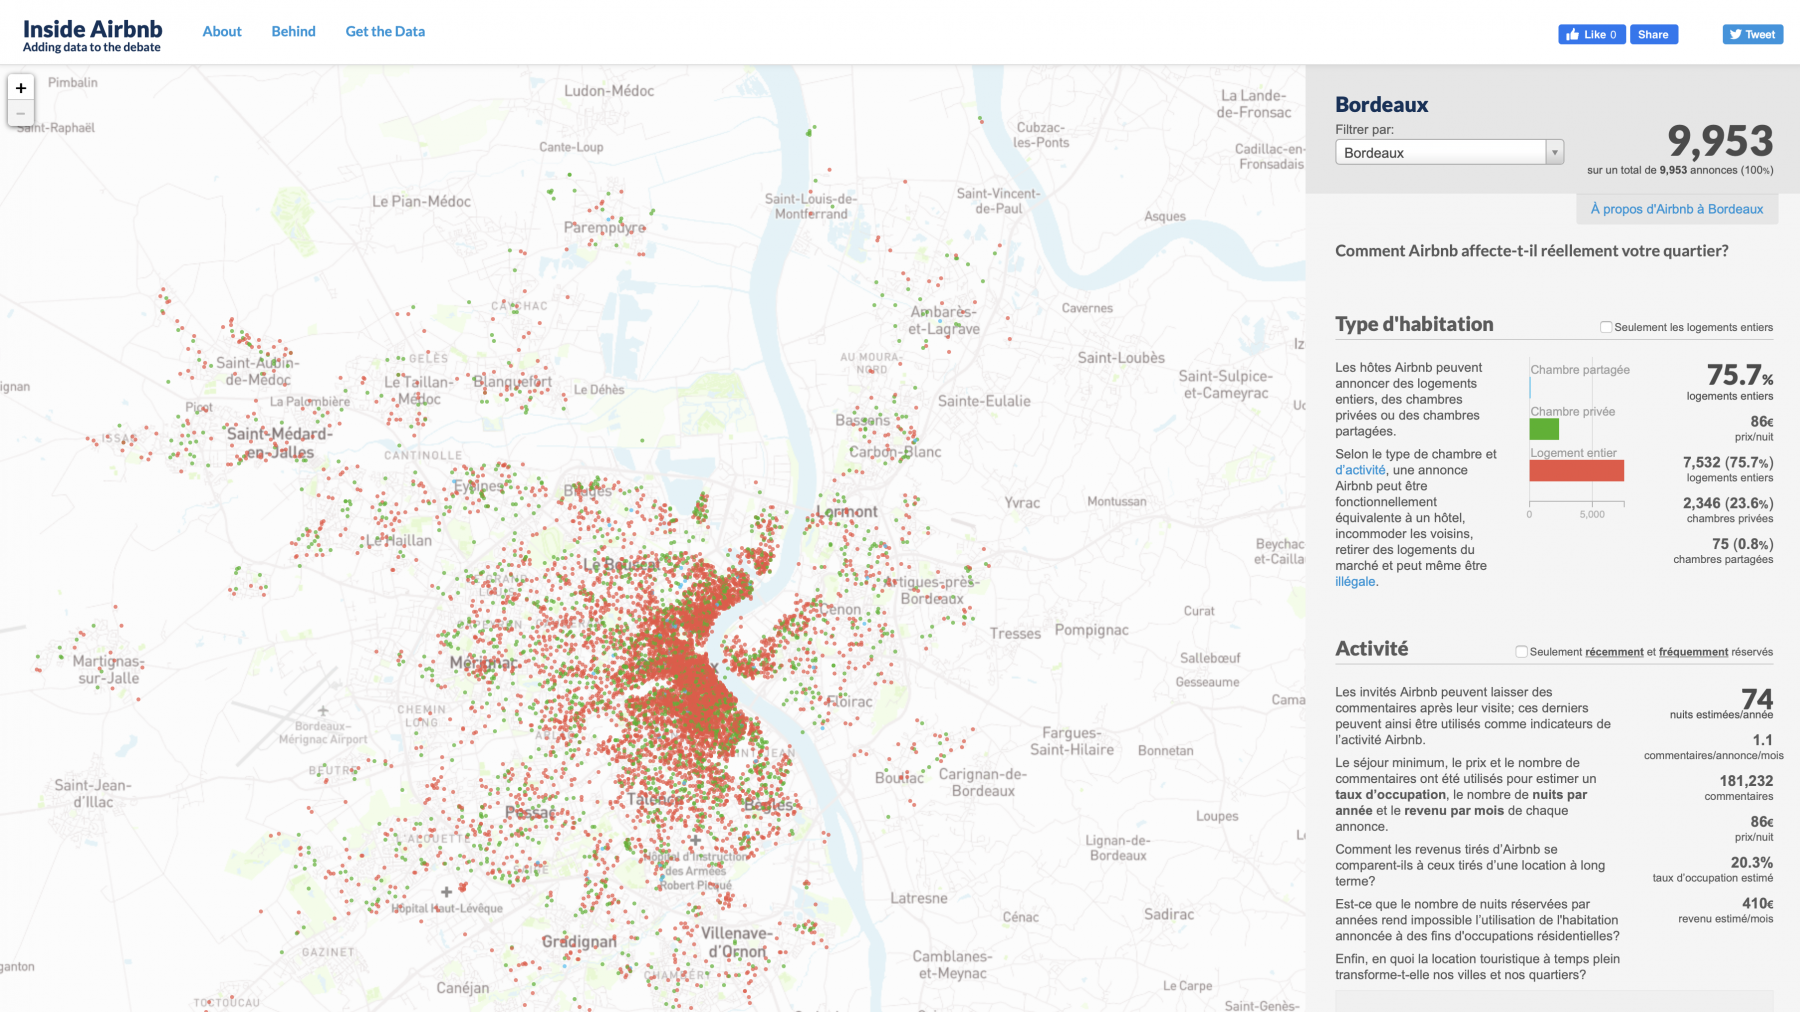Click the Bordeaux panel heading
The height and width of the screenshot is (1012, 1800).
(x=1381, y=104)
